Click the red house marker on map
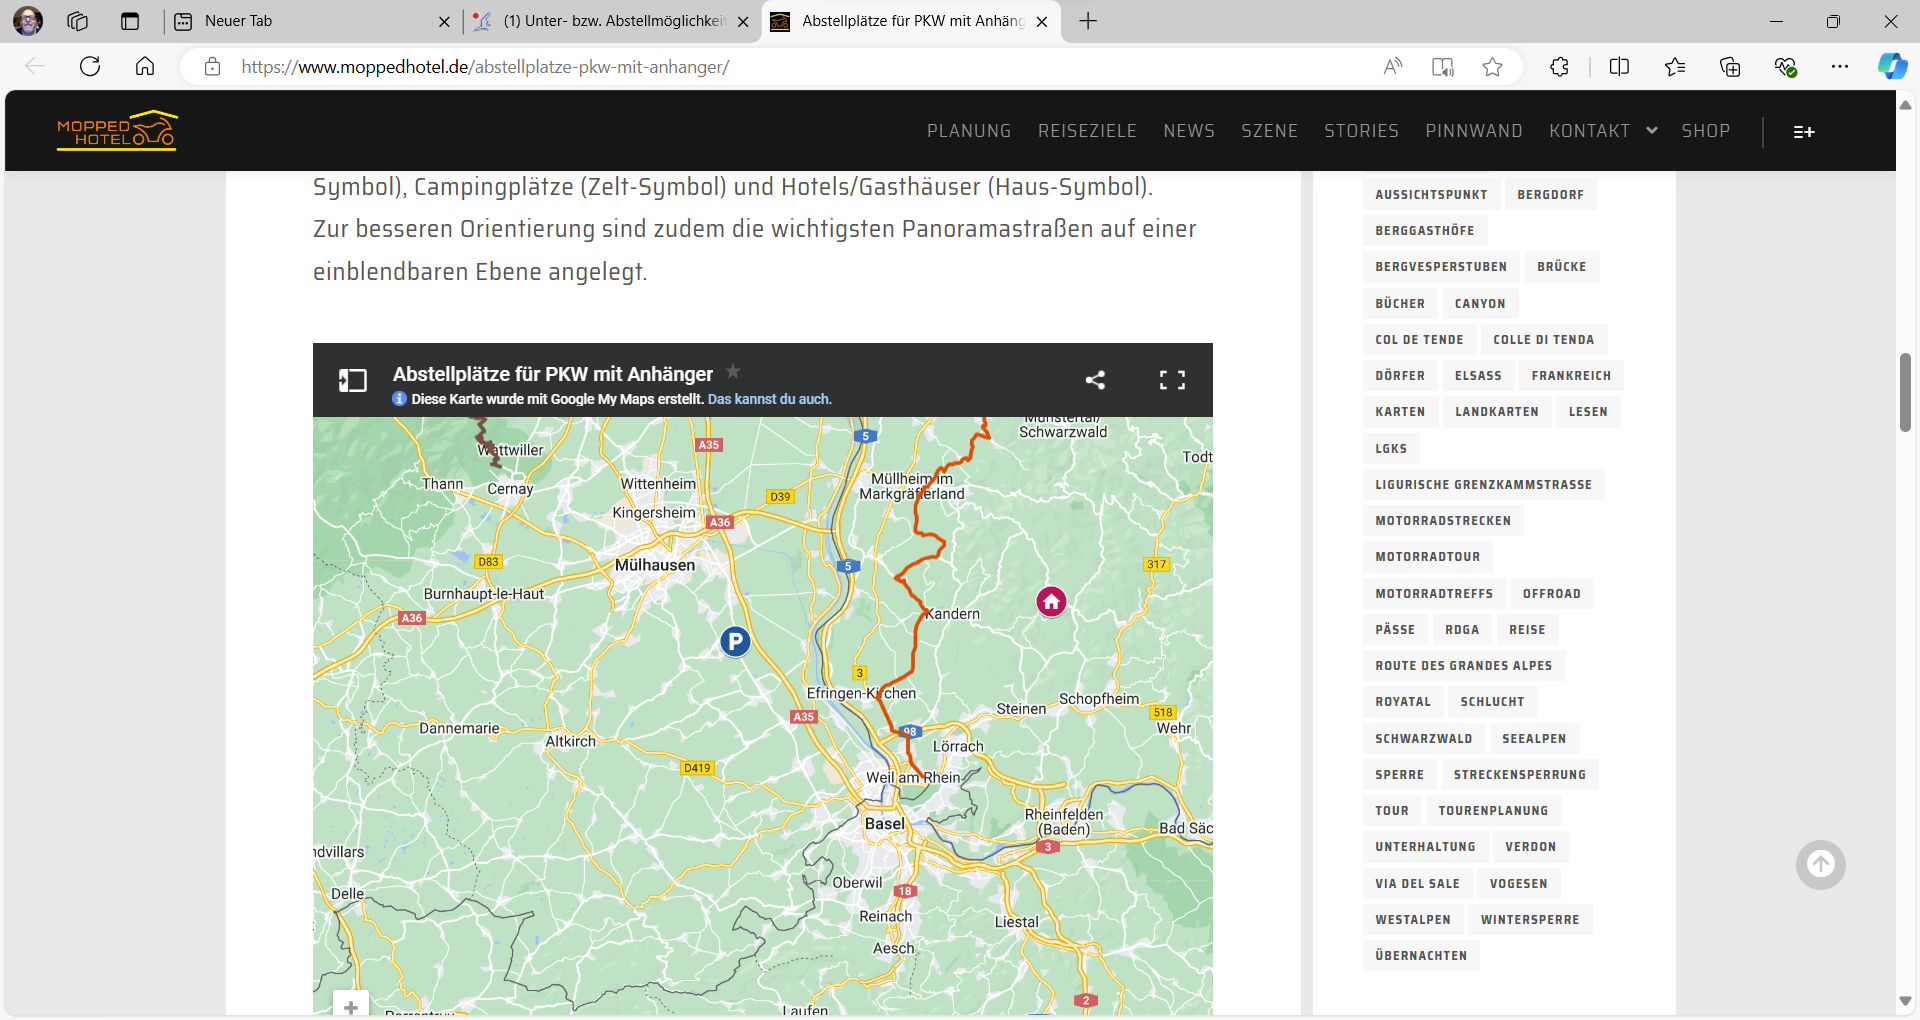Screen dimensions: 1920x1020 click(1051, 601)
